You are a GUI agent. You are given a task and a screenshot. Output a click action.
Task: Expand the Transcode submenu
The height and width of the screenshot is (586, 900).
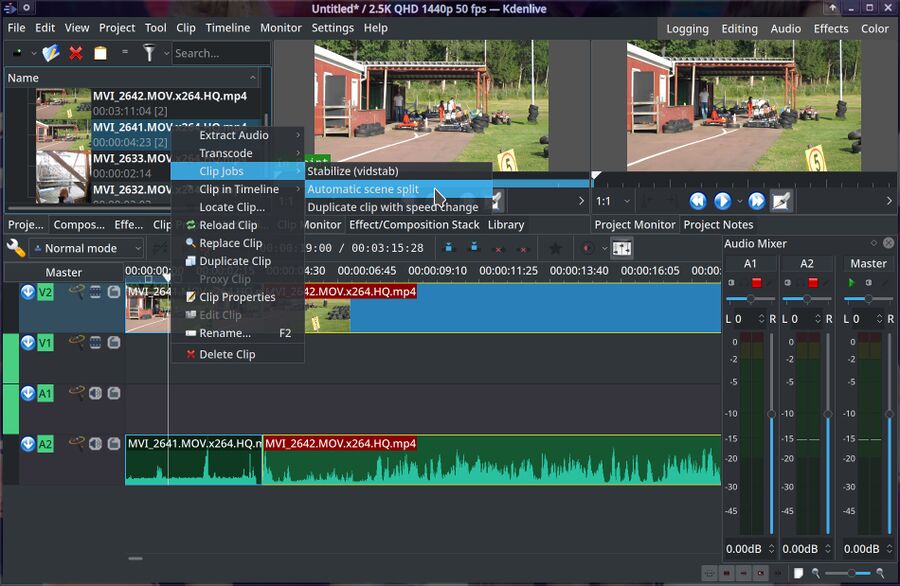click(238, 153)
